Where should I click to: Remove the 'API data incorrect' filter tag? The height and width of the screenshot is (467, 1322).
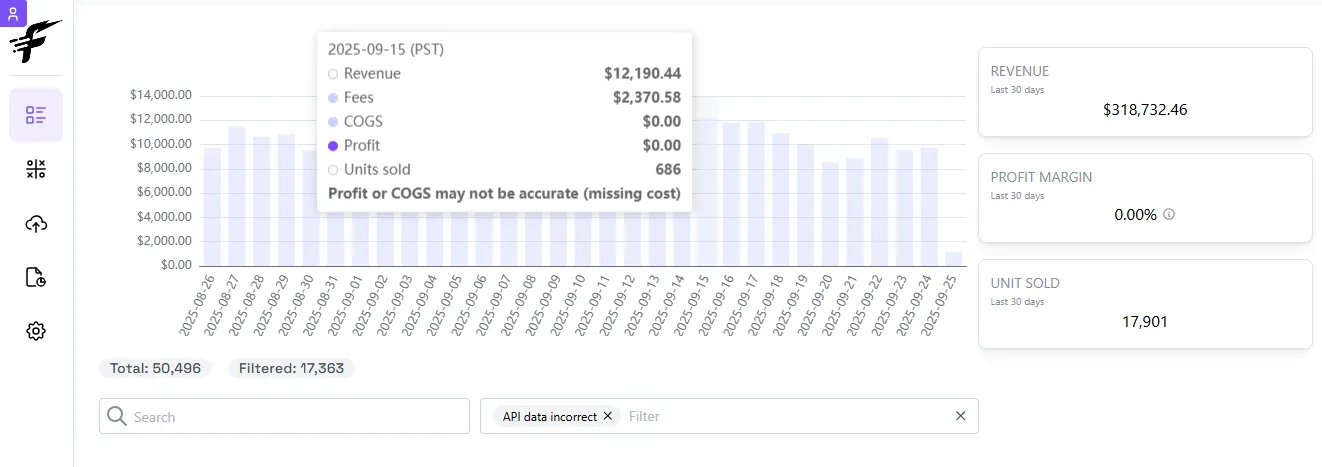pos(607,416)
